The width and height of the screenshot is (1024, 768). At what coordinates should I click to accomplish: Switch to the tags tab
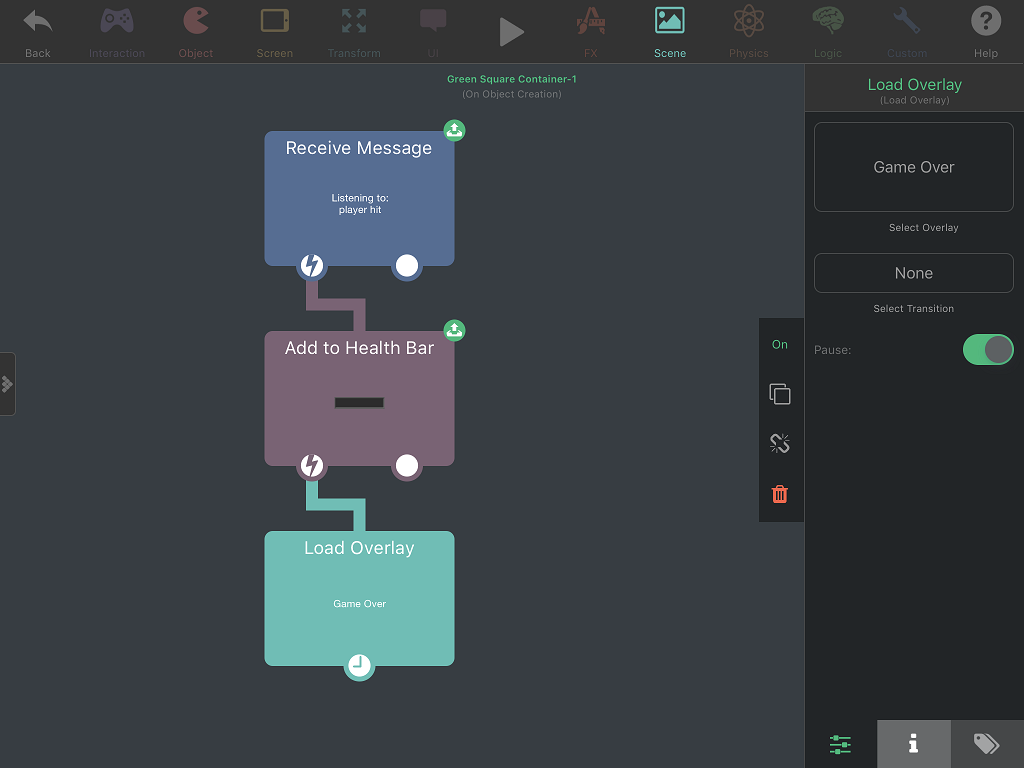987,744
